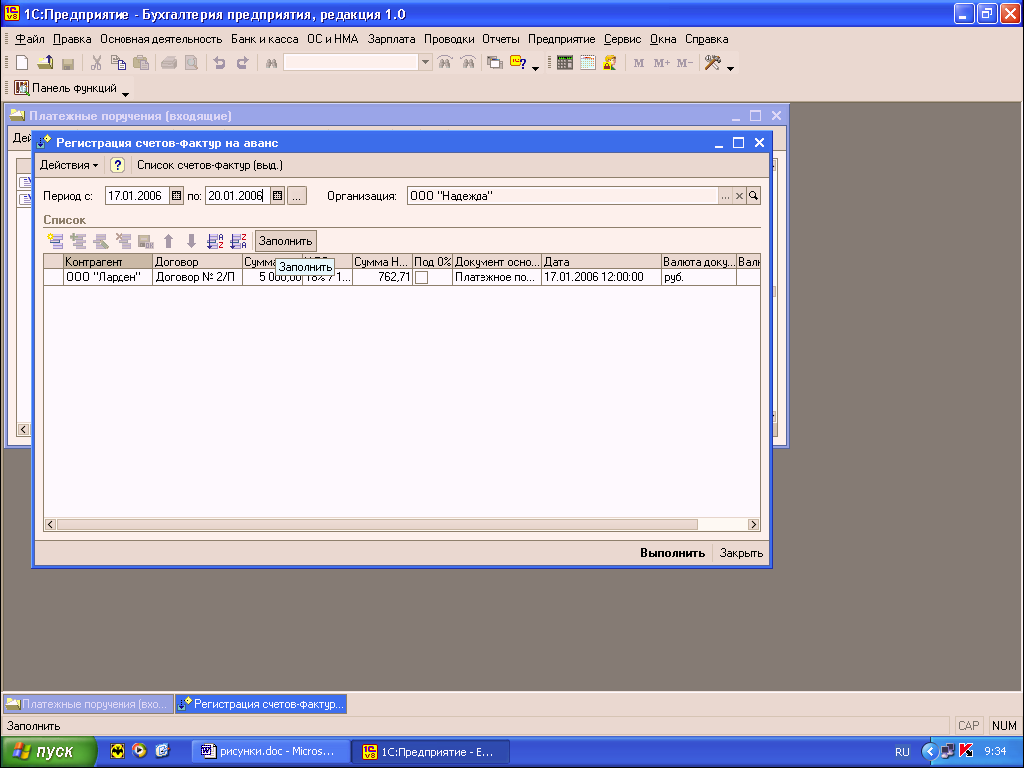This screenshot has height=768, width=1024.
Task: Click the sort descending icon above the list
Action: (238, 241)
